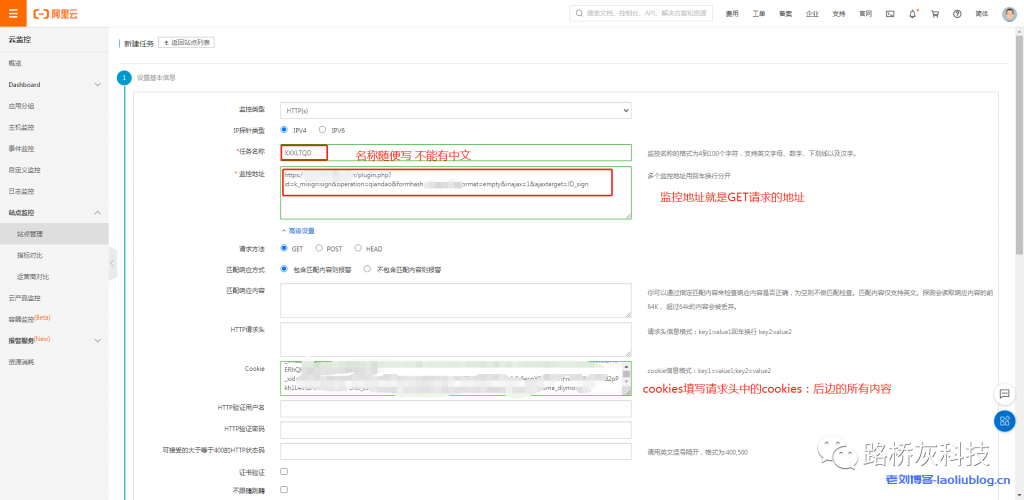Click the user avatar in header
The image size is (1024, 500).
[1008, 14]
